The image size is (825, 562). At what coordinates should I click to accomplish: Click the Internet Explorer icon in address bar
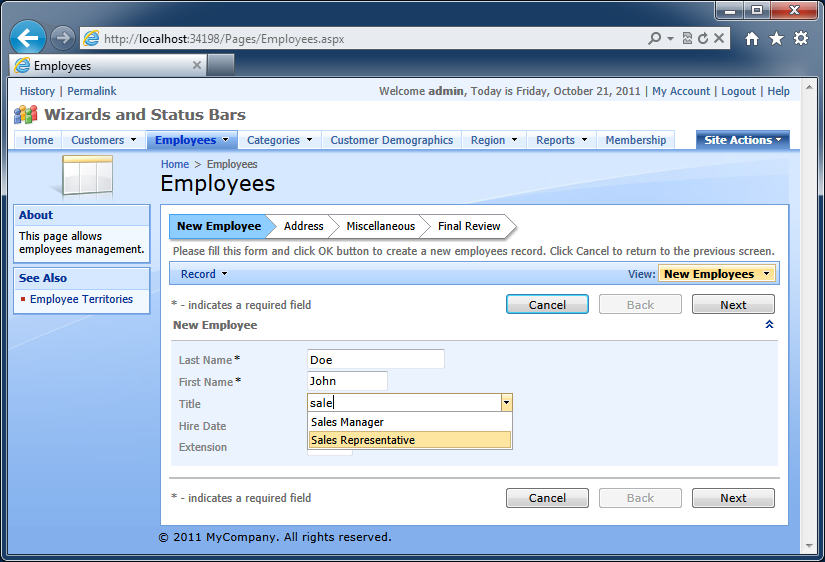pos(91,38)
